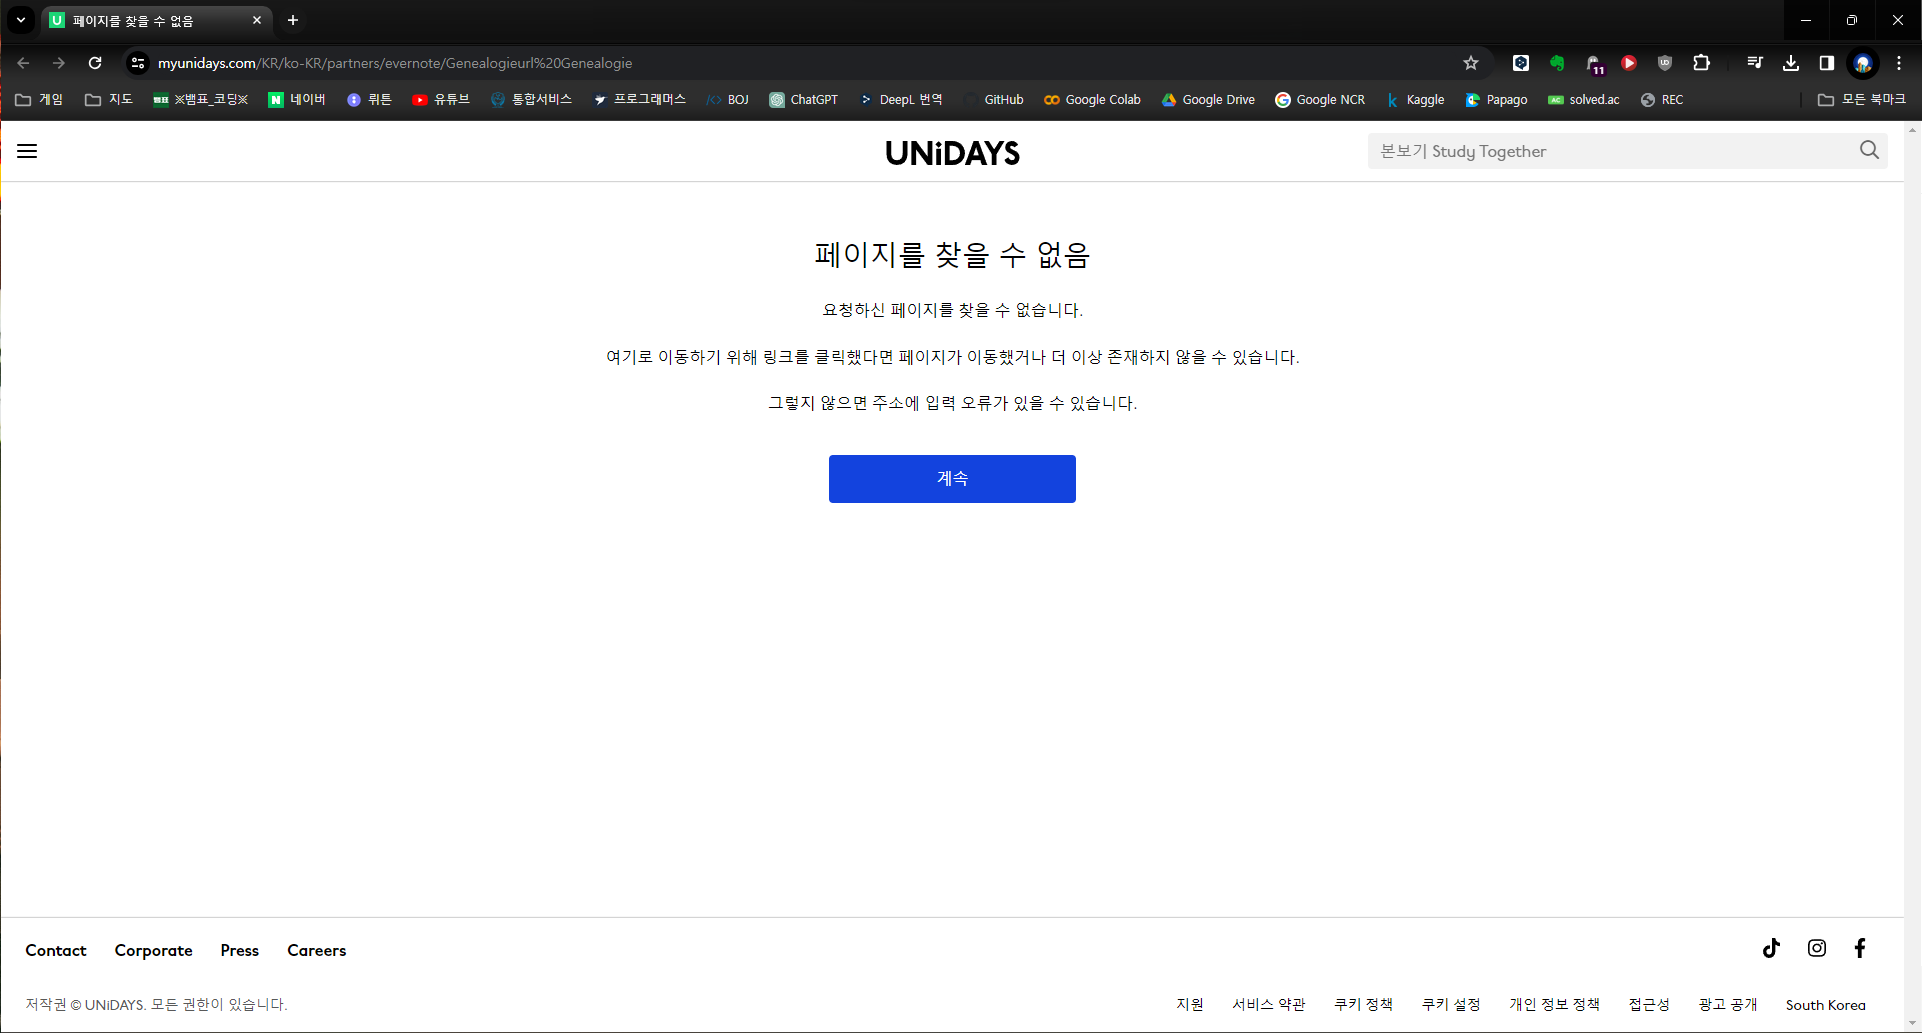The width and height of the screenshot is (1922, 1033).
Task: Click the address bar URL
Action: point(395,63)
